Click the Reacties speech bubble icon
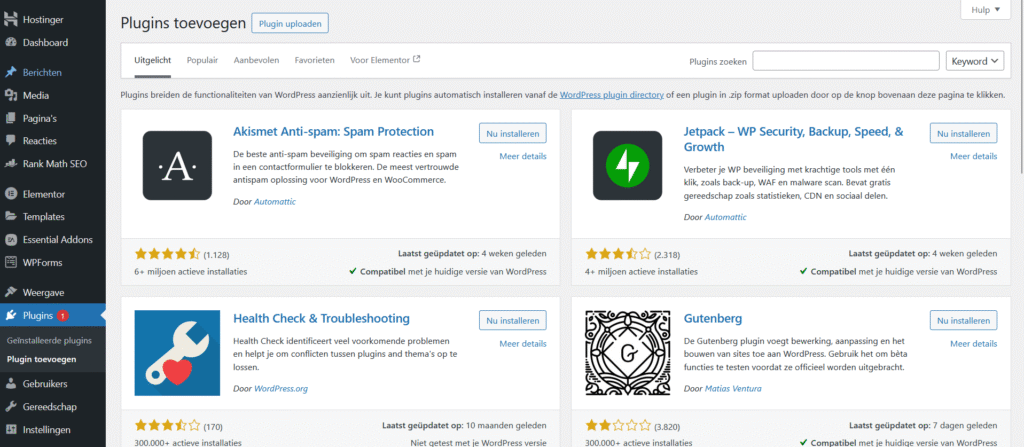The width and height of the screenshot is (1024, 447). (11, 141)
